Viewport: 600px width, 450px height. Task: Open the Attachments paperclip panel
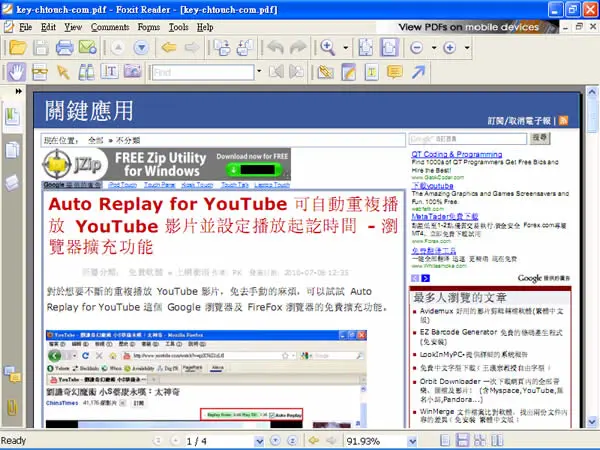pos(12,408)
